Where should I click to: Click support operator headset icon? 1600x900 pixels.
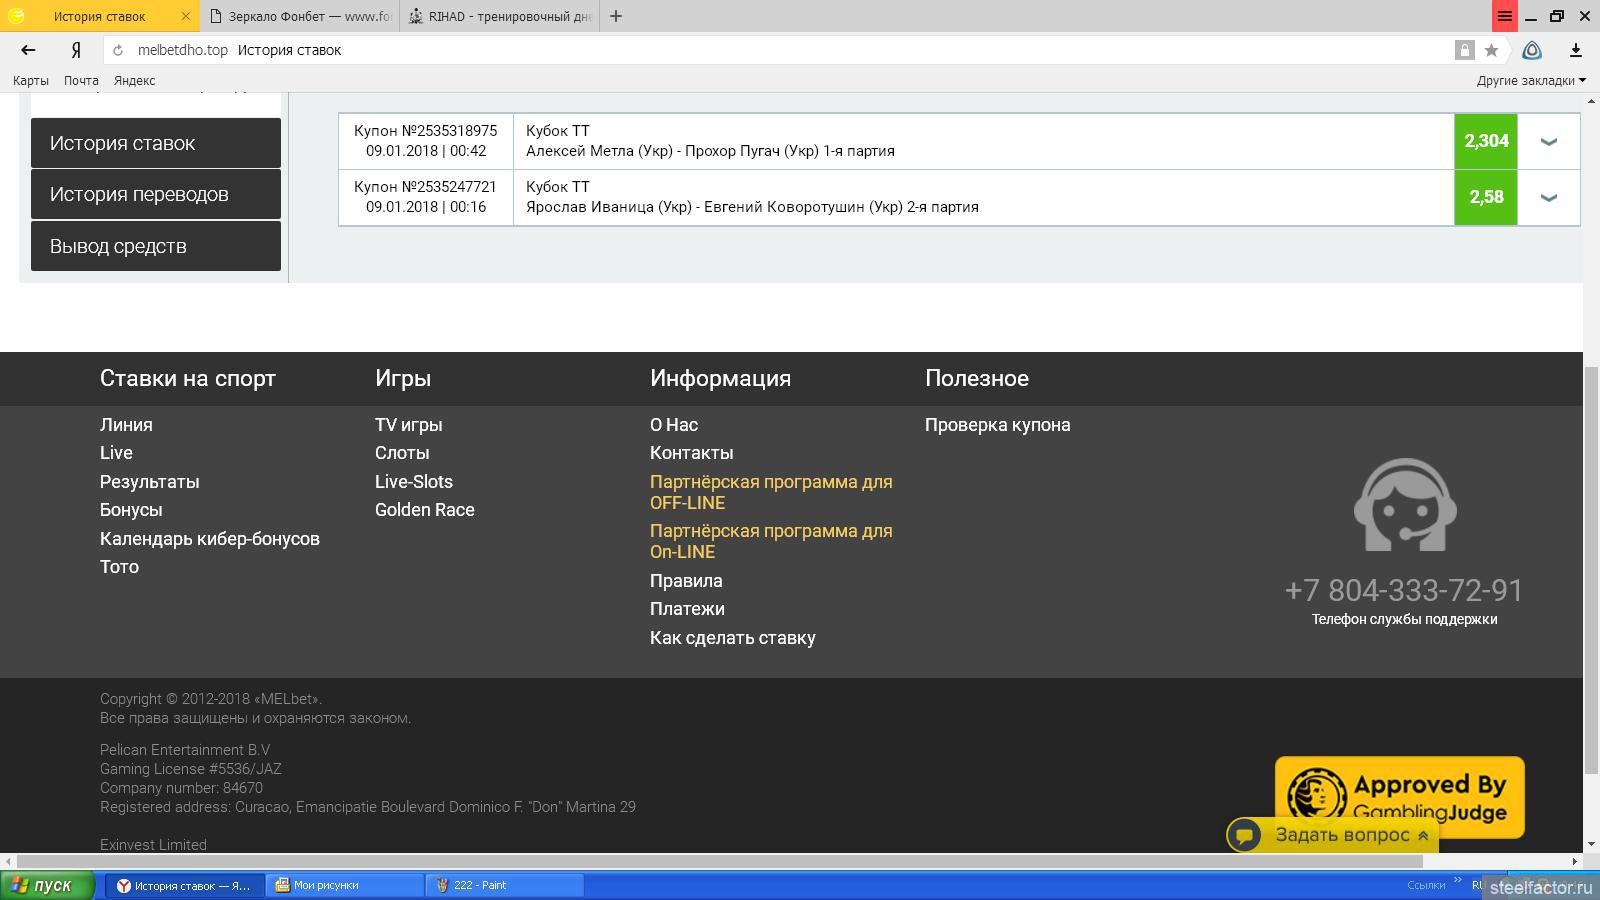(x=1405, y=504)
